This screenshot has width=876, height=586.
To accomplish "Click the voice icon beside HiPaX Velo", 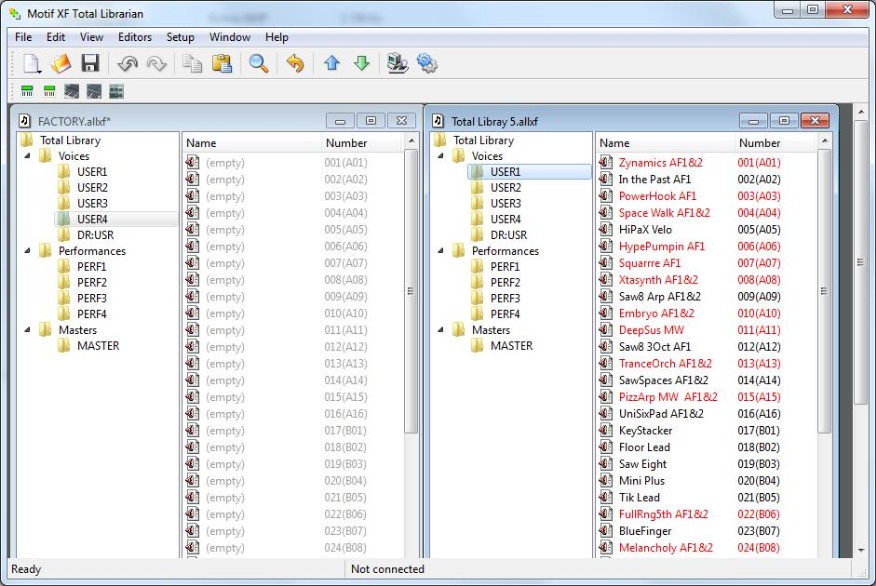I will 606,230.
